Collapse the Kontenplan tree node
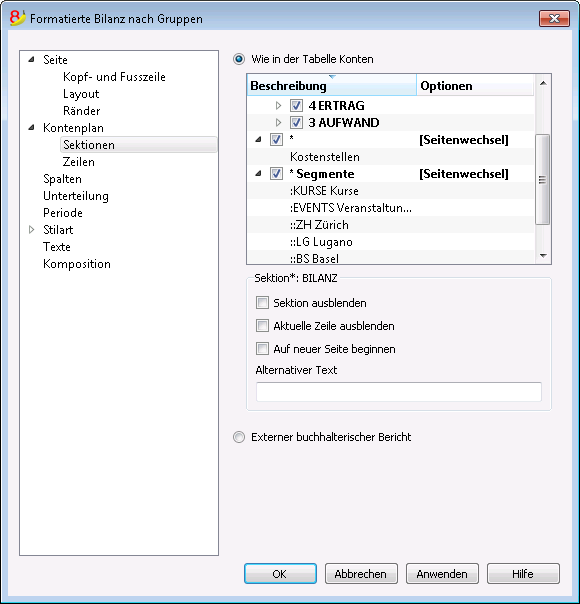Viewport: 580px width, 604px height. 32,128
